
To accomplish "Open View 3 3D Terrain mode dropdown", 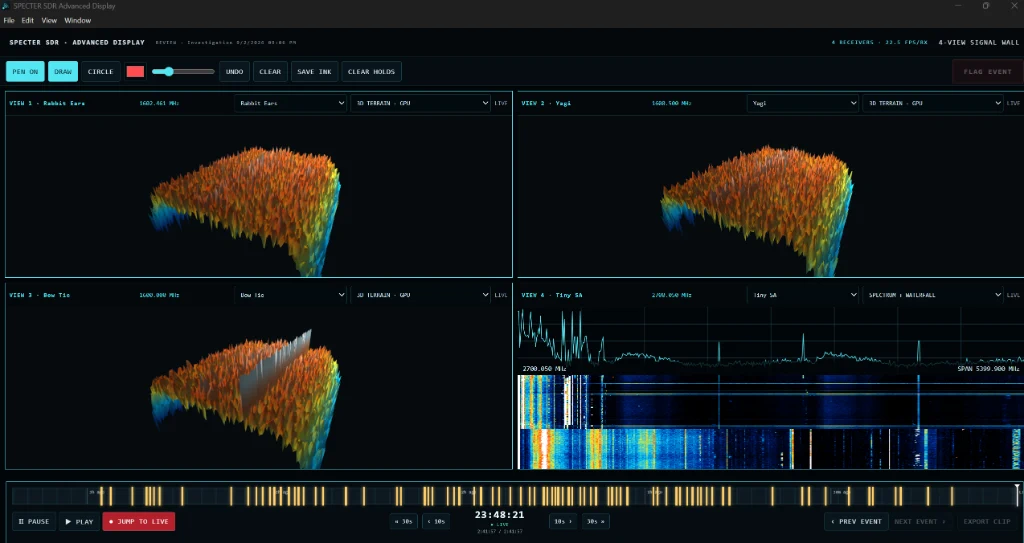I will (x=421, y=295).
